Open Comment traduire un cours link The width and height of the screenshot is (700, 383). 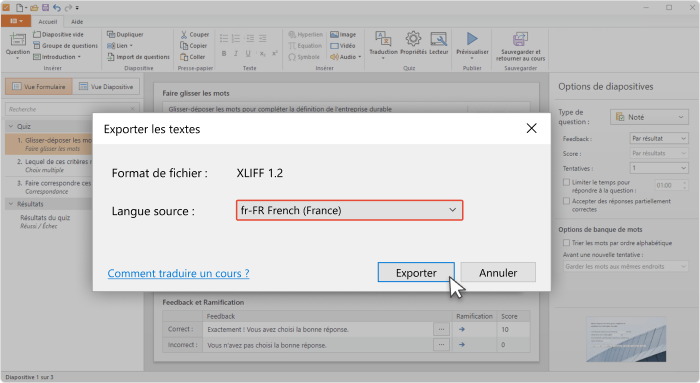179,273
